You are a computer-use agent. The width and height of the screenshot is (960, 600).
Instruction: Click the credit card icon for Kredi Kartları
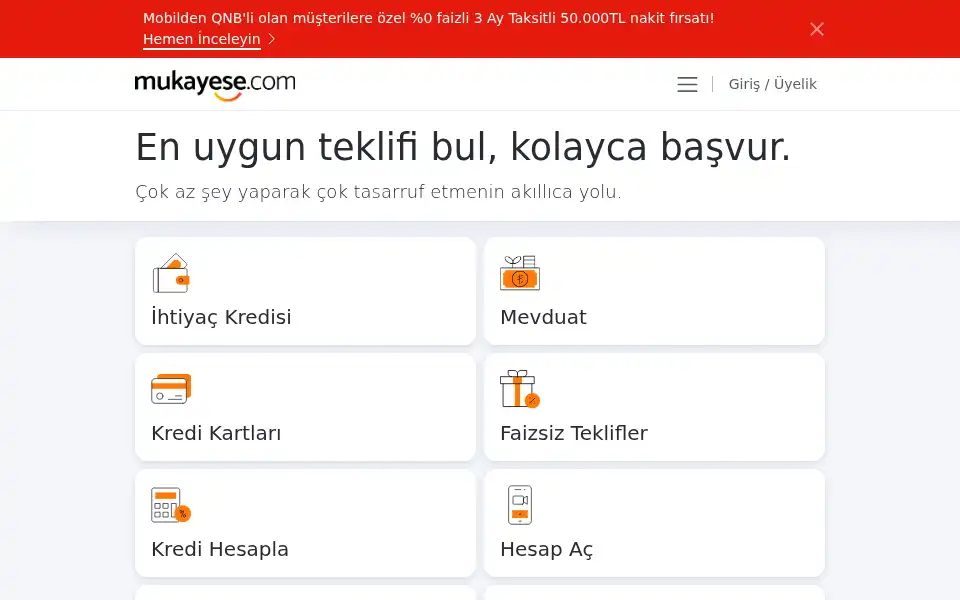pos(171,389)
